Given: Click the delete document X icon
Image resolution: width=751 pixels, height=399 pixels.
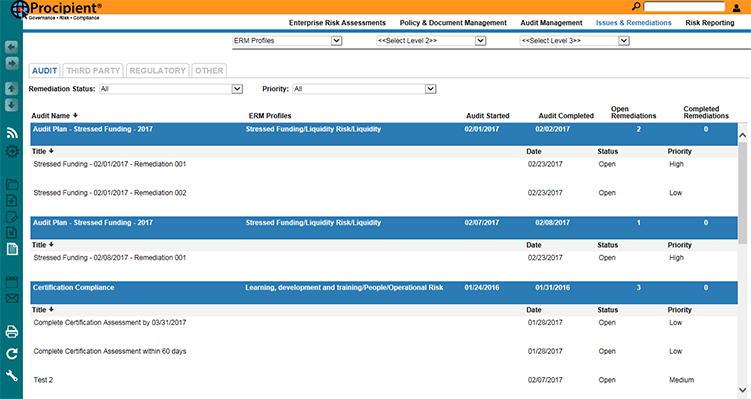Looking at the screenshot, I should [11, 233].
